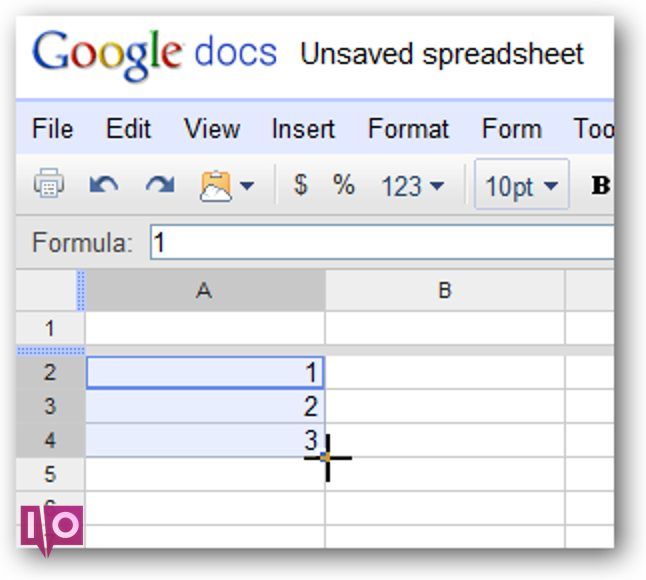
Task: Open the paste clipboard options icon
Action: click(227, 186)
